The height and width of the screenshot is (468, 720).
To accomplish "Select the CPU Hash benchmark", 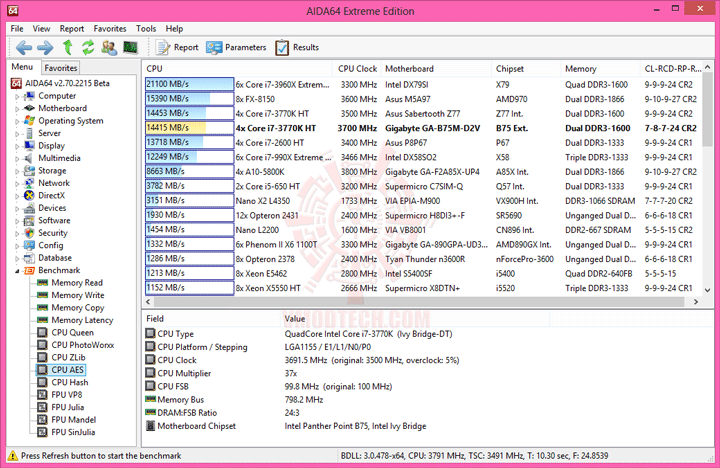I will coord(63,382).
